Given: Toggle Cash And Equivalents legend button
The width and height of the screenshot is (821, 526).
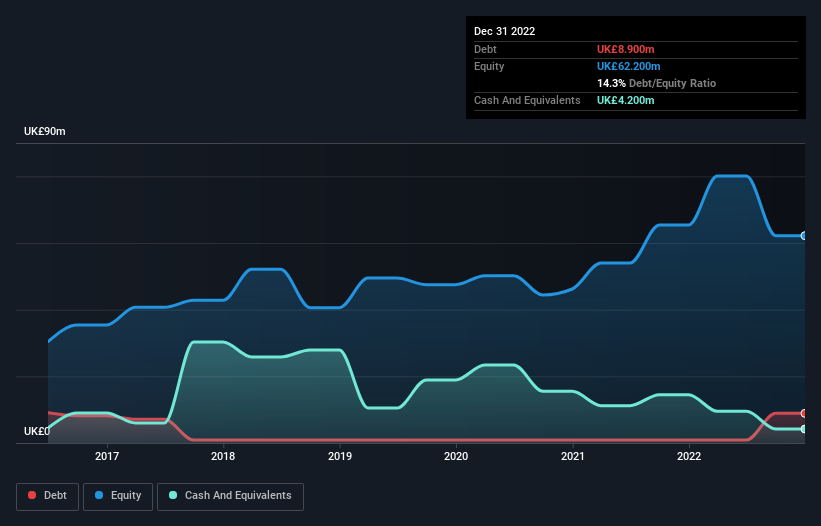Looking at the screenshot, I should (x=230, y=496).
